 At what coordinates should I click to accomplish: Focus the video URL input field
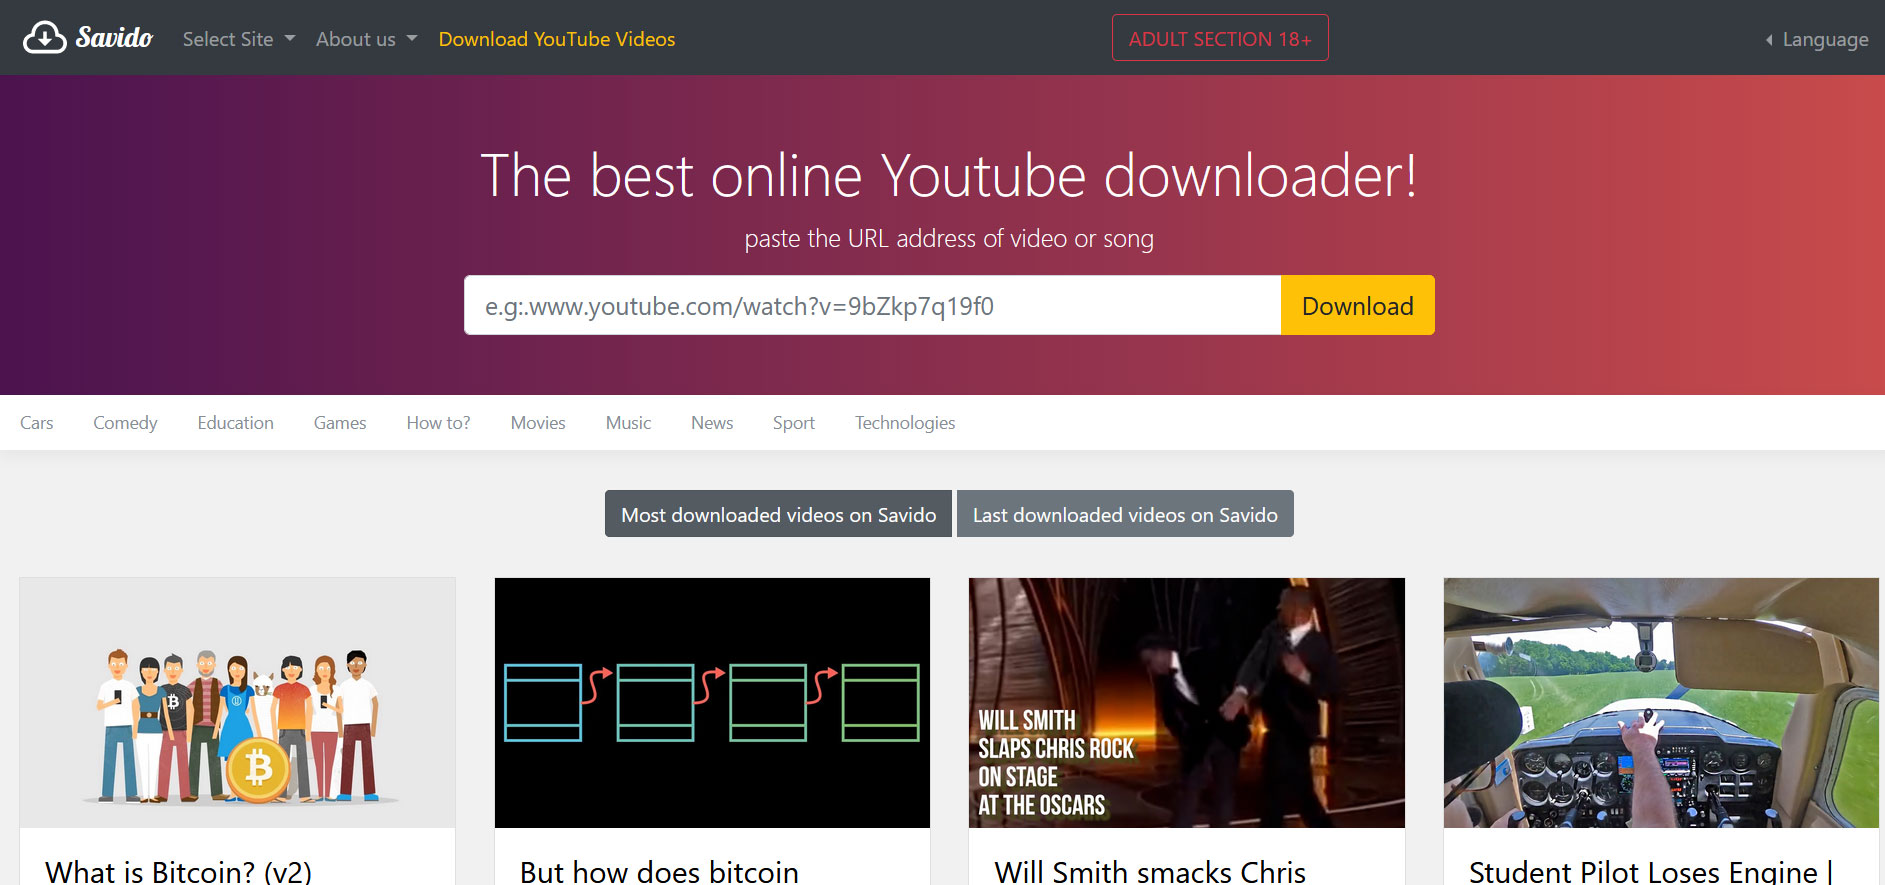(x=872, y=305)
